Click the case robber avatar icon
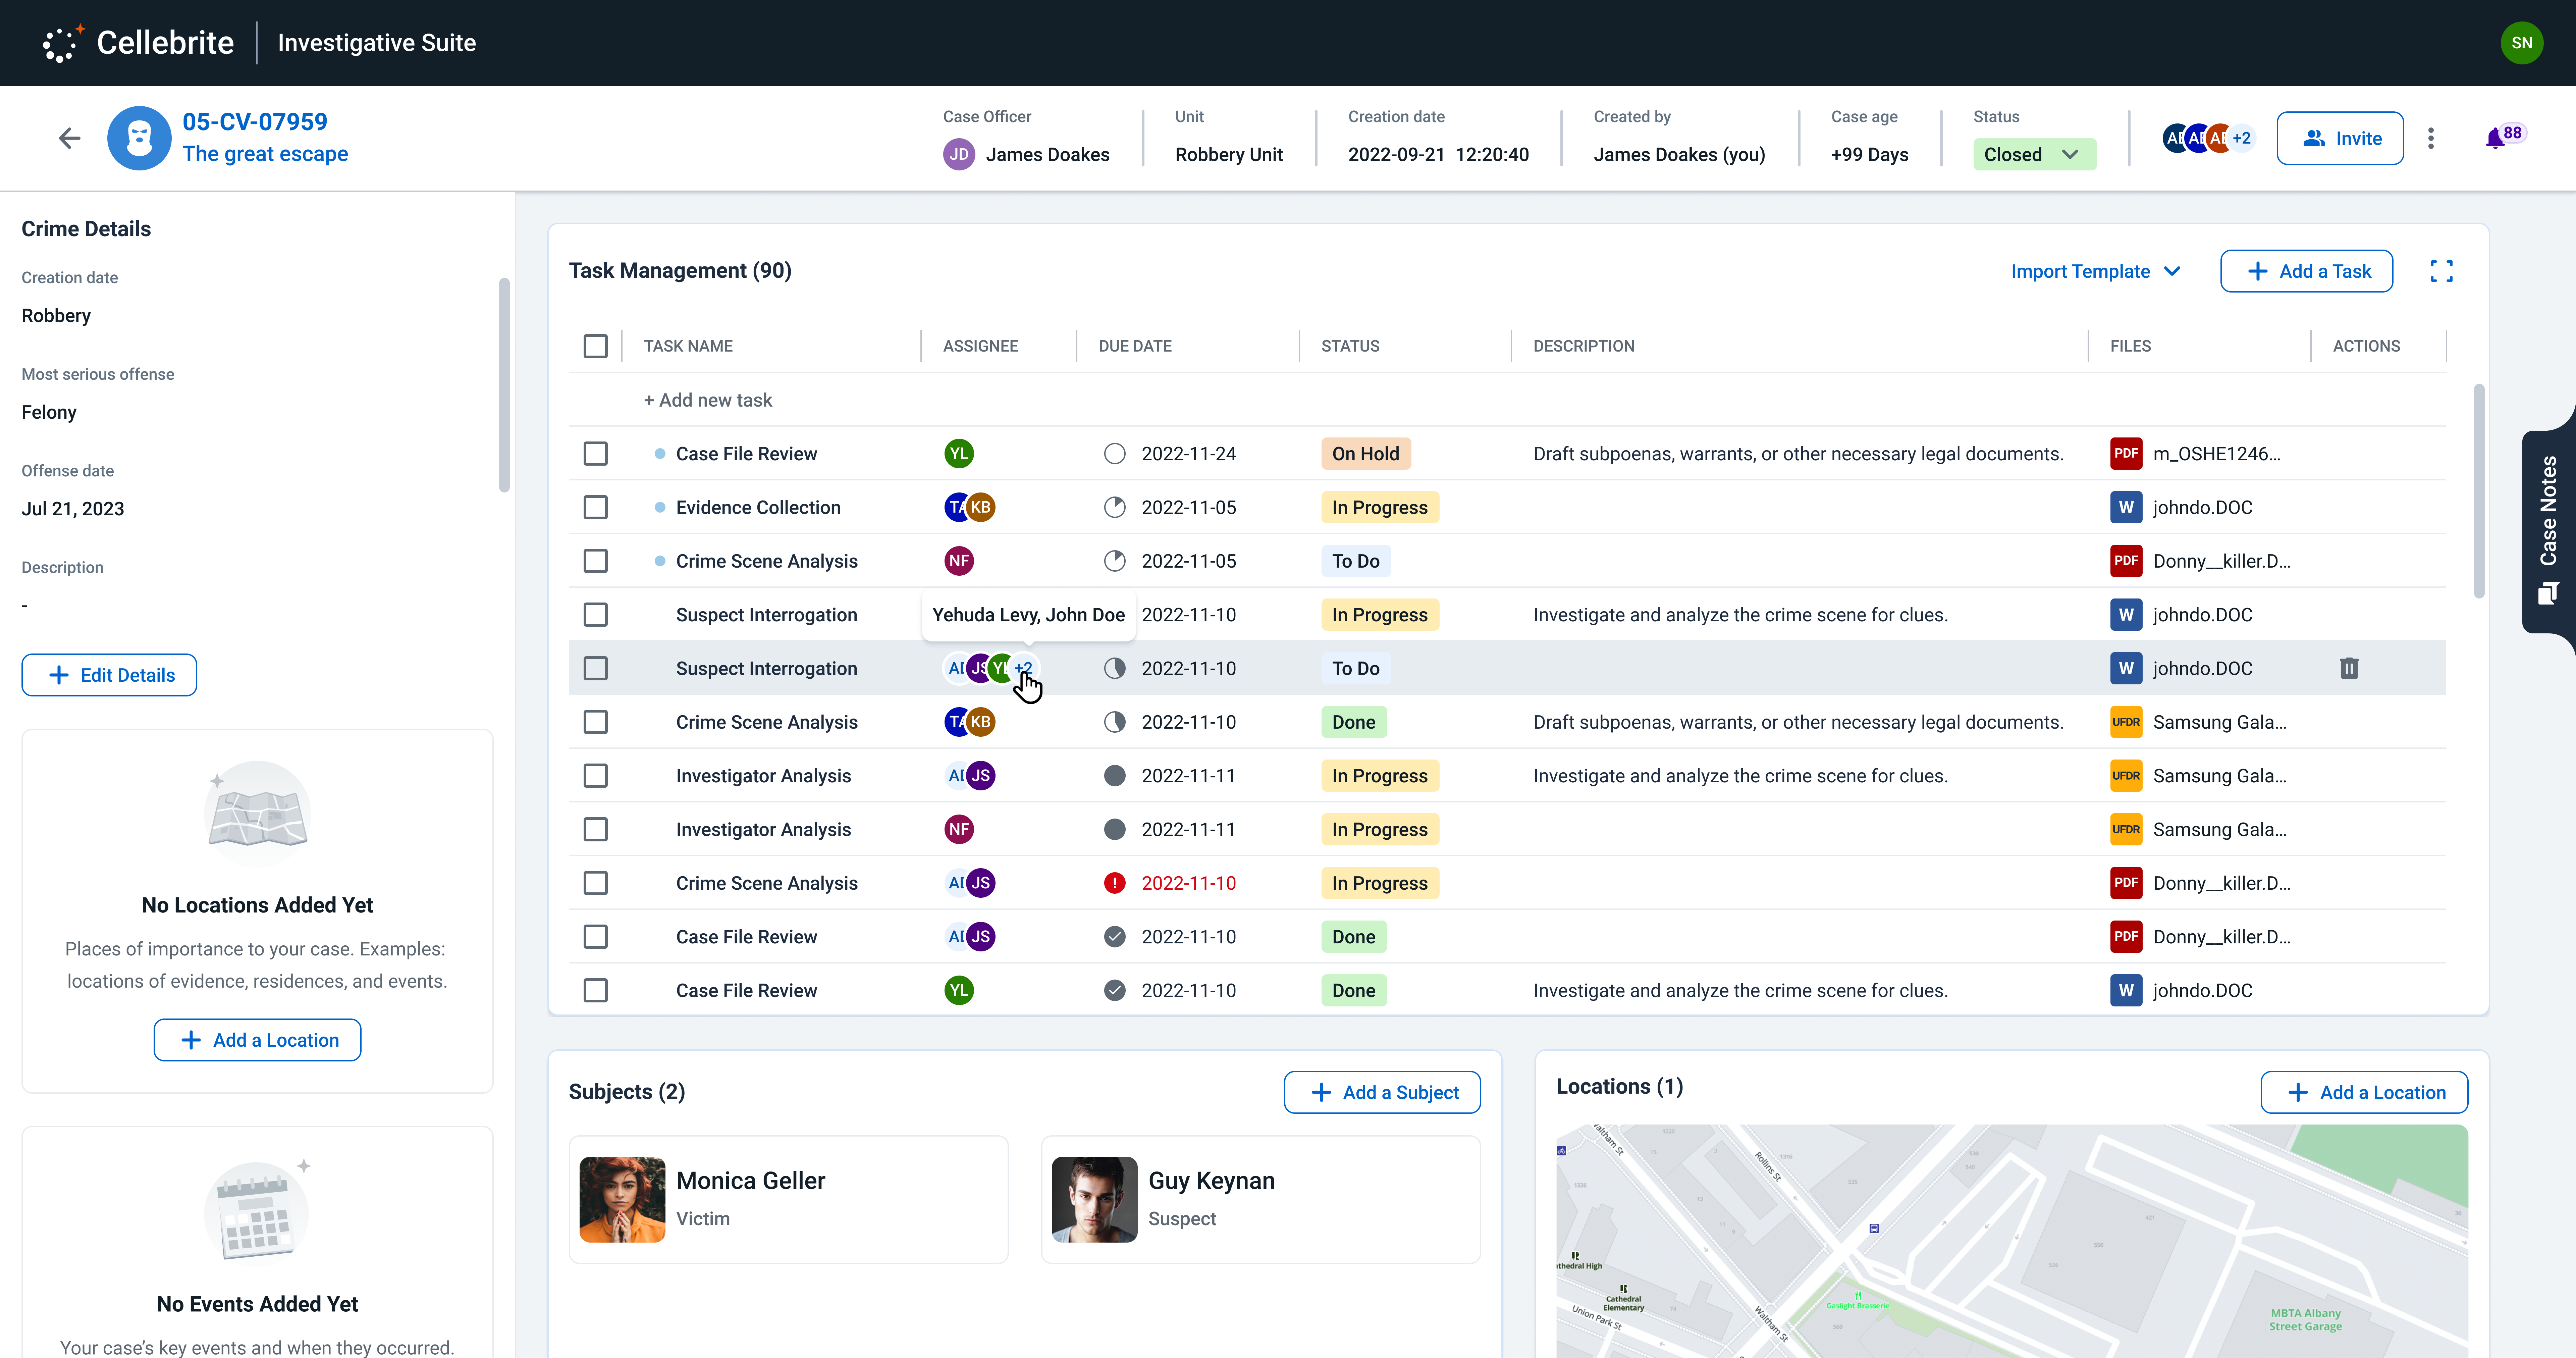Viewport: 2576px width, 1358px height. pos(139,138)
